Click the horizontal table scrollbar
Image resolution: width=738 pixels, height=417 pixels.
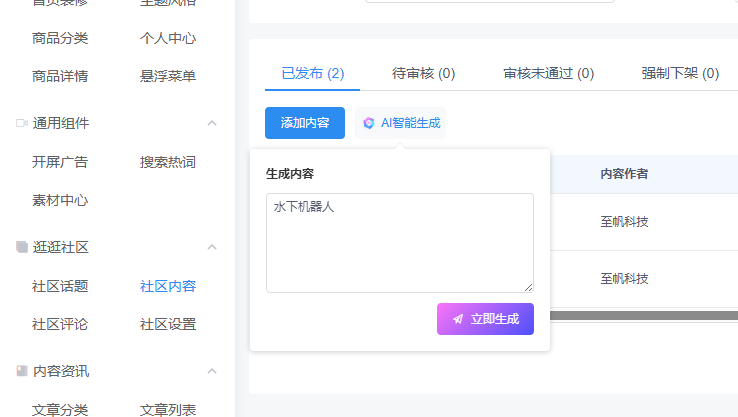[640, 316]
